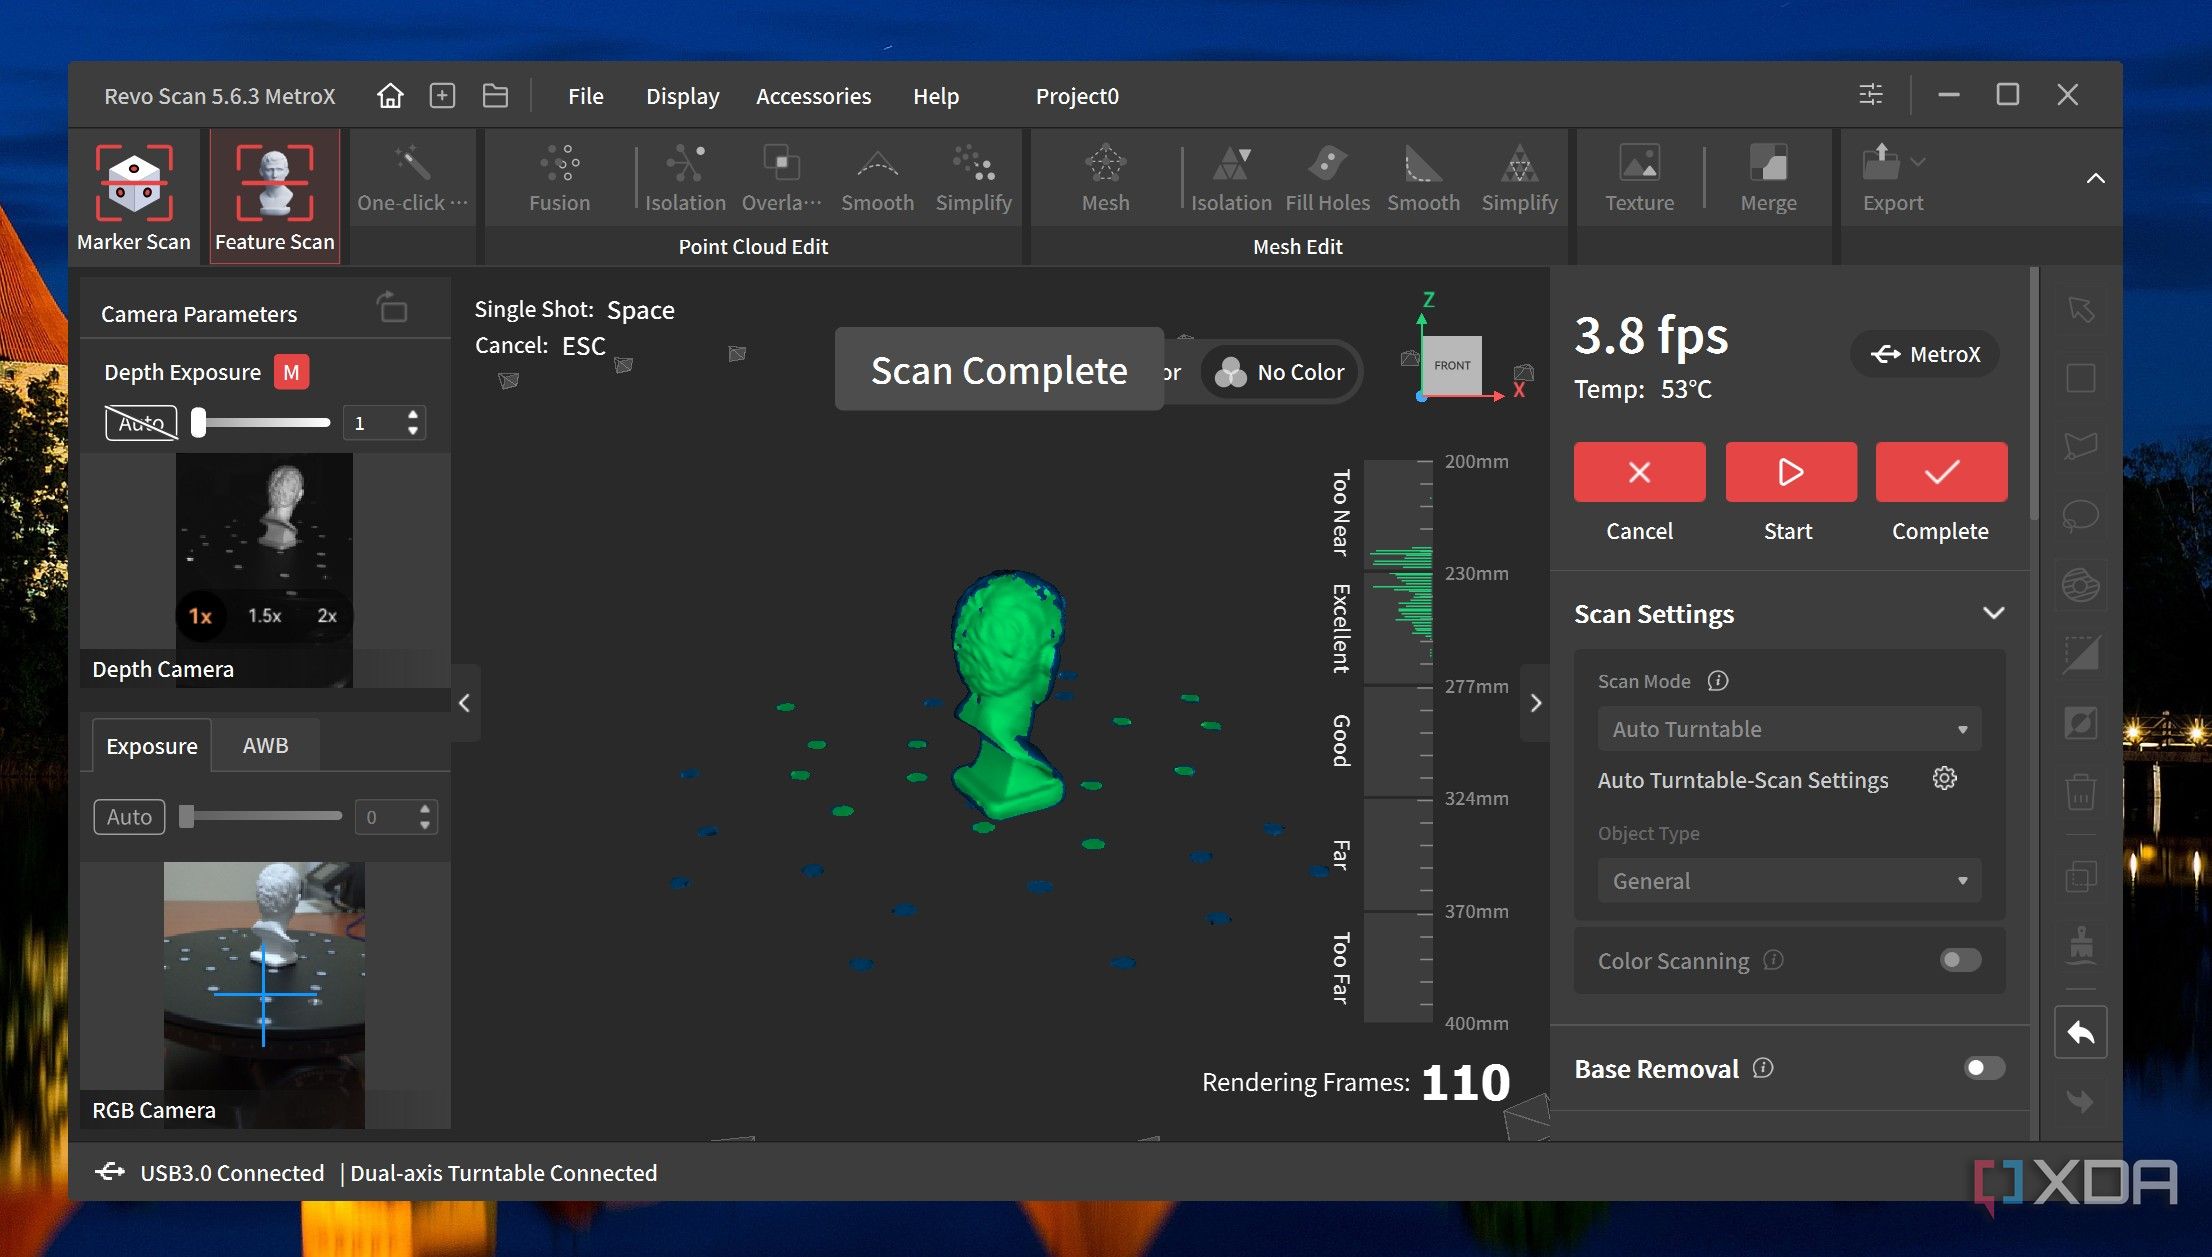The width and height of the screenshot is (2212, 1257).
Task: Select the Marker Scan mode icon
Action: pyautogui.click(x=134, y=184)
